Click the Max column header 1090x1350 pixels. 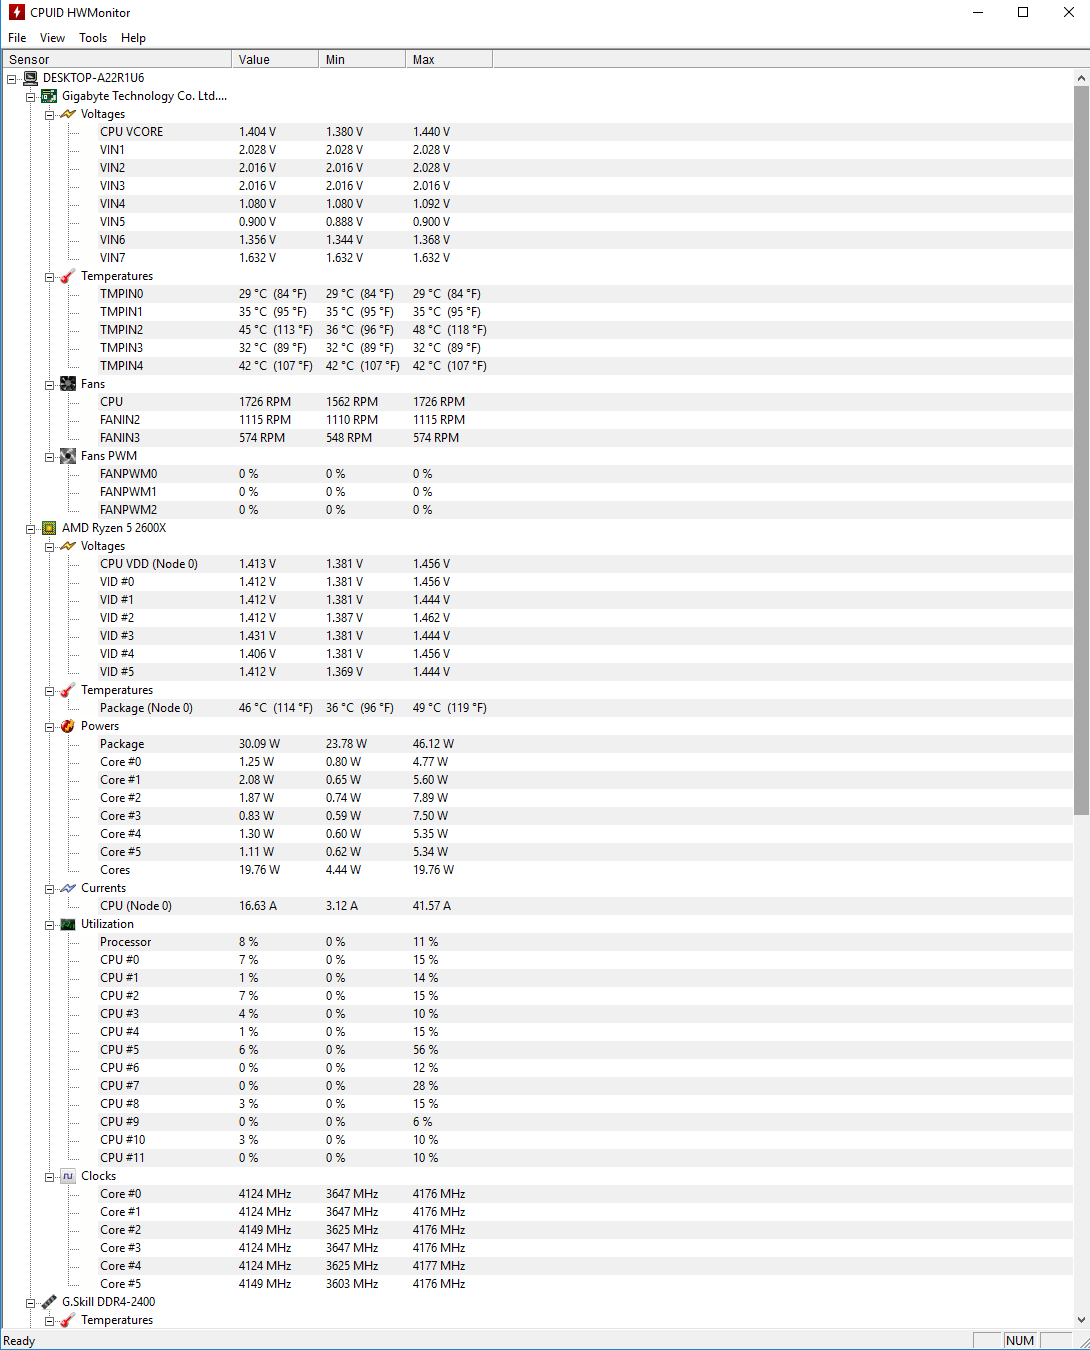pyautogui.click(x=449, y=59)
